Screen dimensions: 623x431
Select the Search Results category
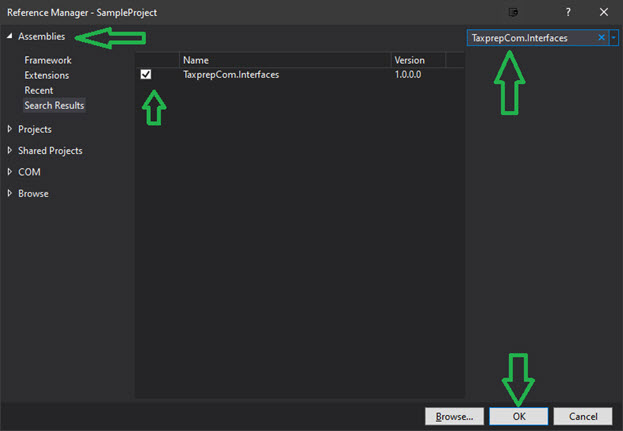(x=54, y=105)
